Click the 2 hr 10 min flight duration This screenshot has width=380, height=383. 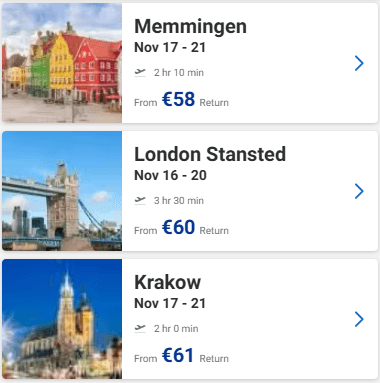click(179, 72)
